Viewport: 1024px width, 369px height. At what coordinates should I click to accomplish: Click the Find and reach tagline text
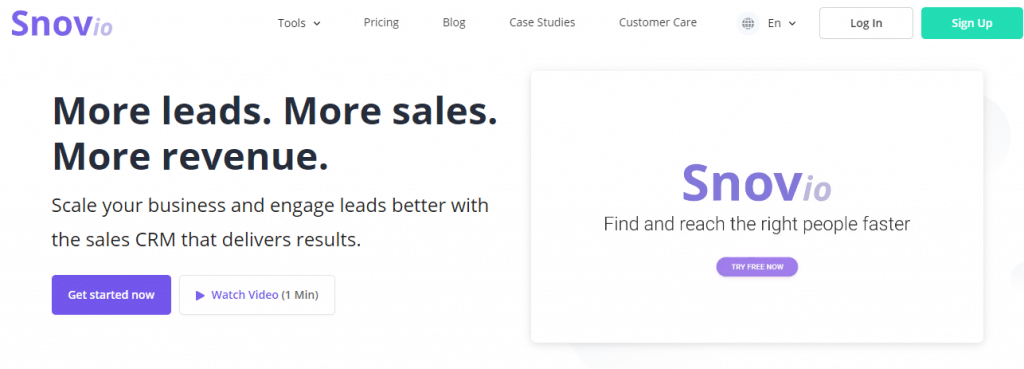coord(756,225)
